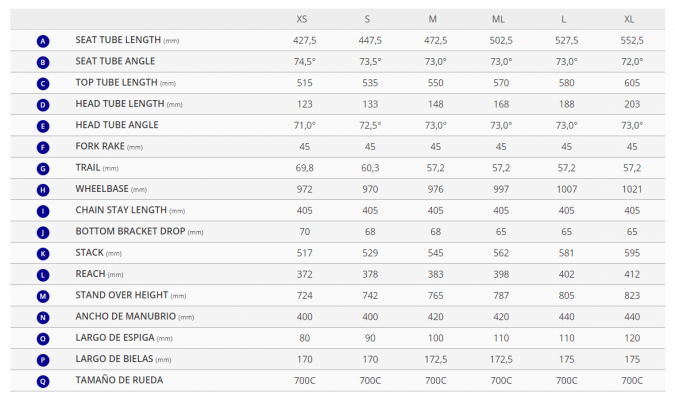Viewport: 675px width, 400px height.
Task: Click the blue M icon for Stand Over Height
Action: [42, 296]
